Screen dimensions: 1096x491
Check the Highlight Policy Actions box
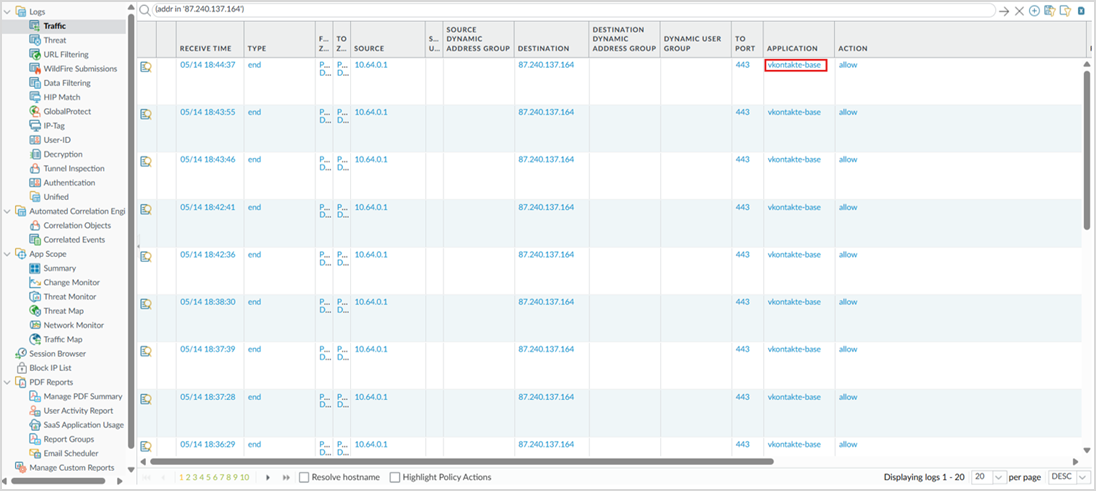[395, 477]
